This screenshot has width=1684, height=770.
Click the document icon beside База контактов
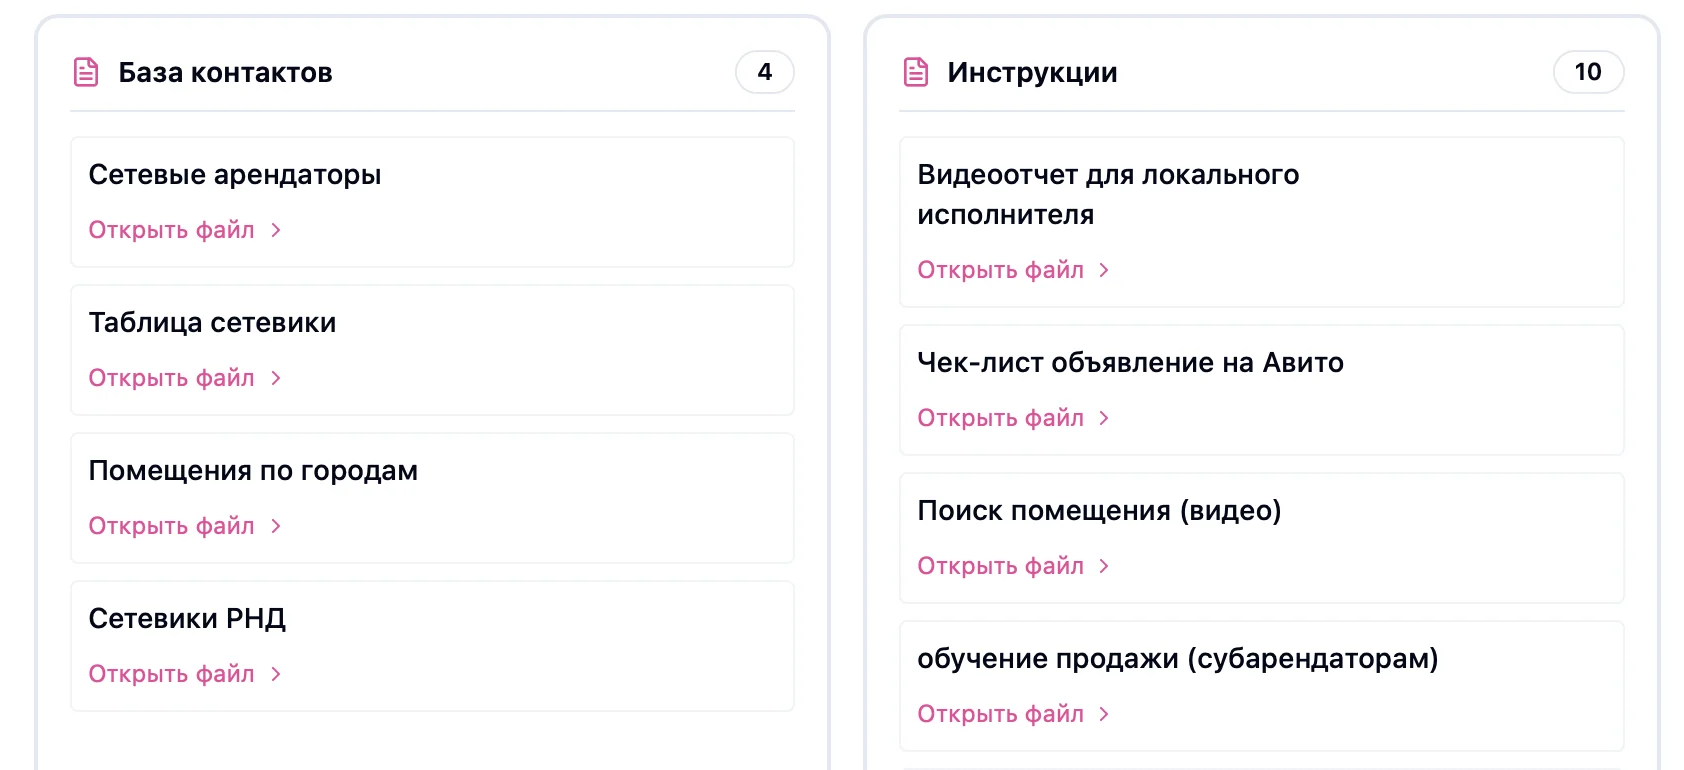tap(86, 71)
